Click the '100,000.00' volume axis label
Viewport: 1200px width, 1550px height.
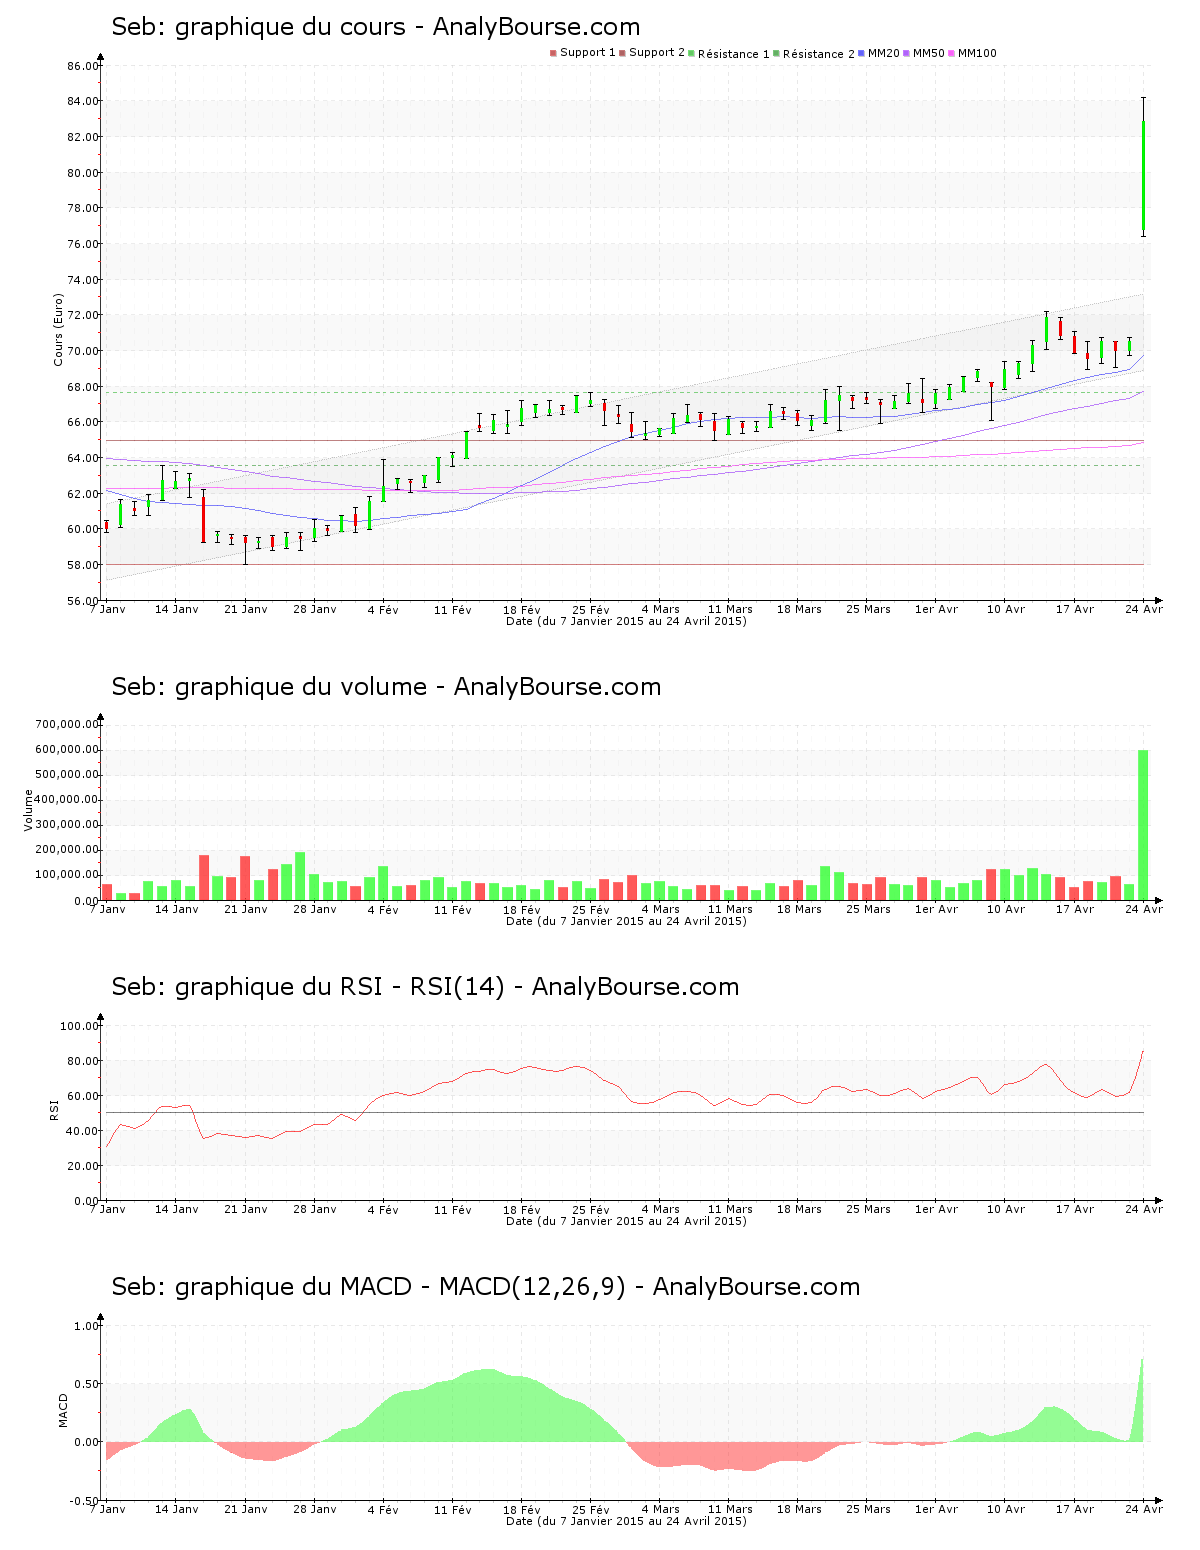[67, 875]
